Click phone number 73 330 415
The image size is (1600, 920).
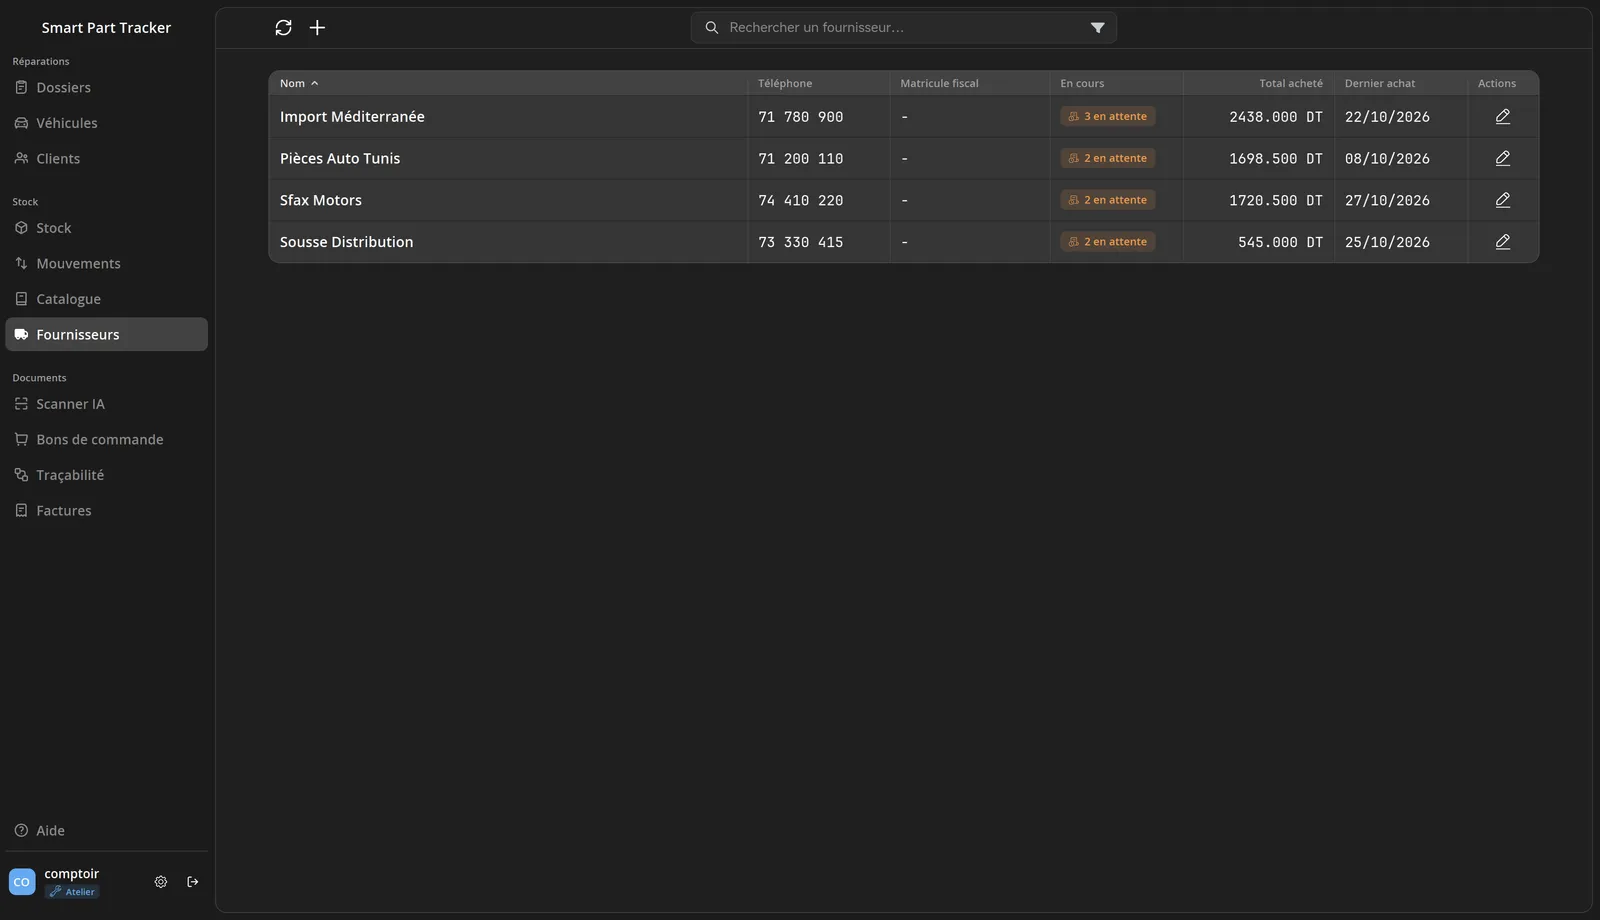pyautogui.click(x=801, y=242)
